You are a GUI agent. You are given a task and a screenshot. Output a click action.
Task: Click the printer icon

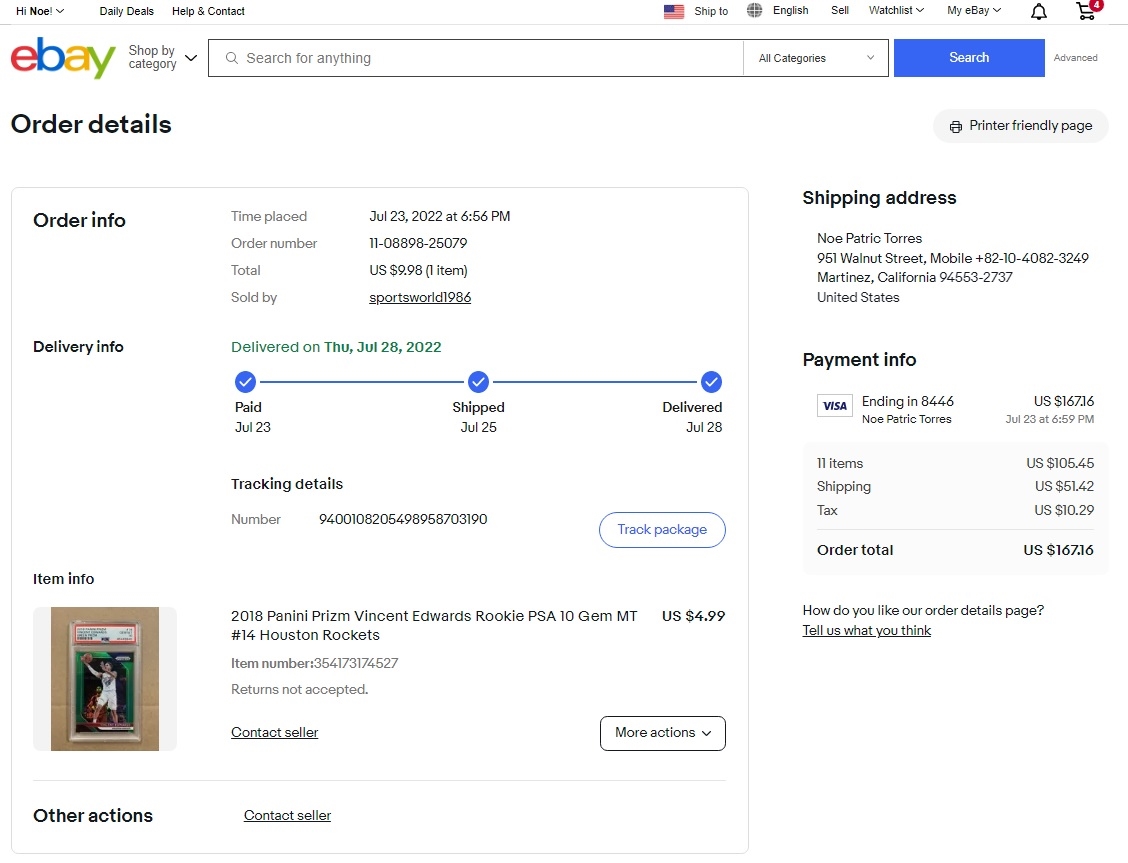pos(955,127)
